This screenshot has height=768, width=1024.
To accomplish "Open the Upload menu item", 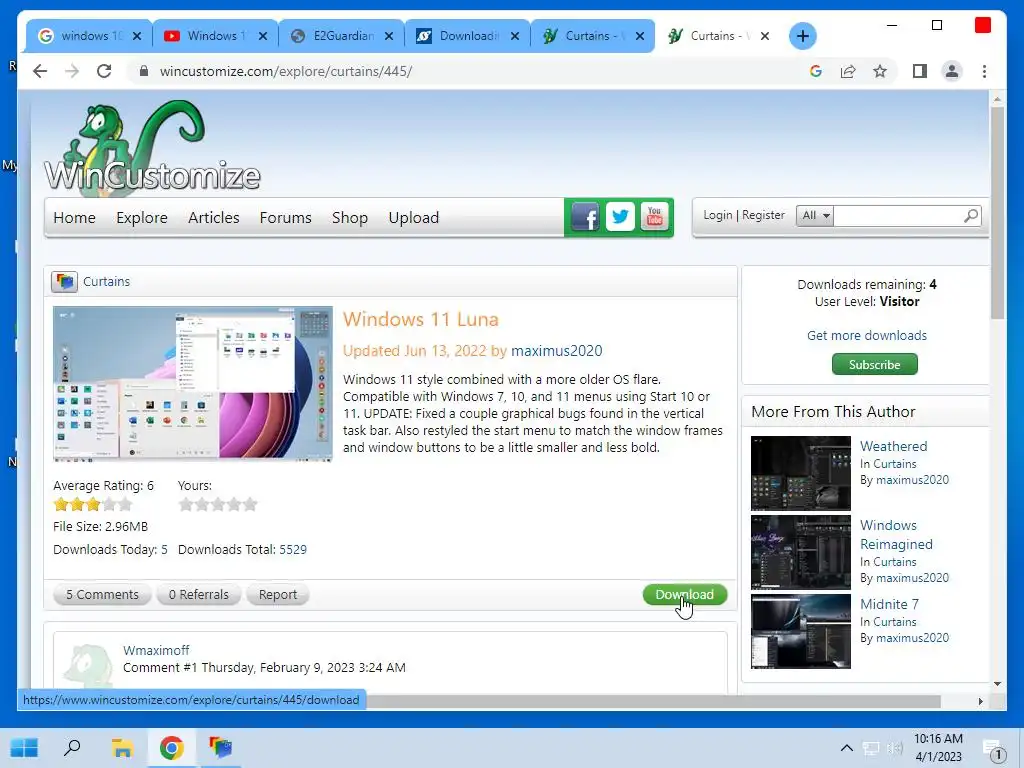I will click(x=413, y=217).
